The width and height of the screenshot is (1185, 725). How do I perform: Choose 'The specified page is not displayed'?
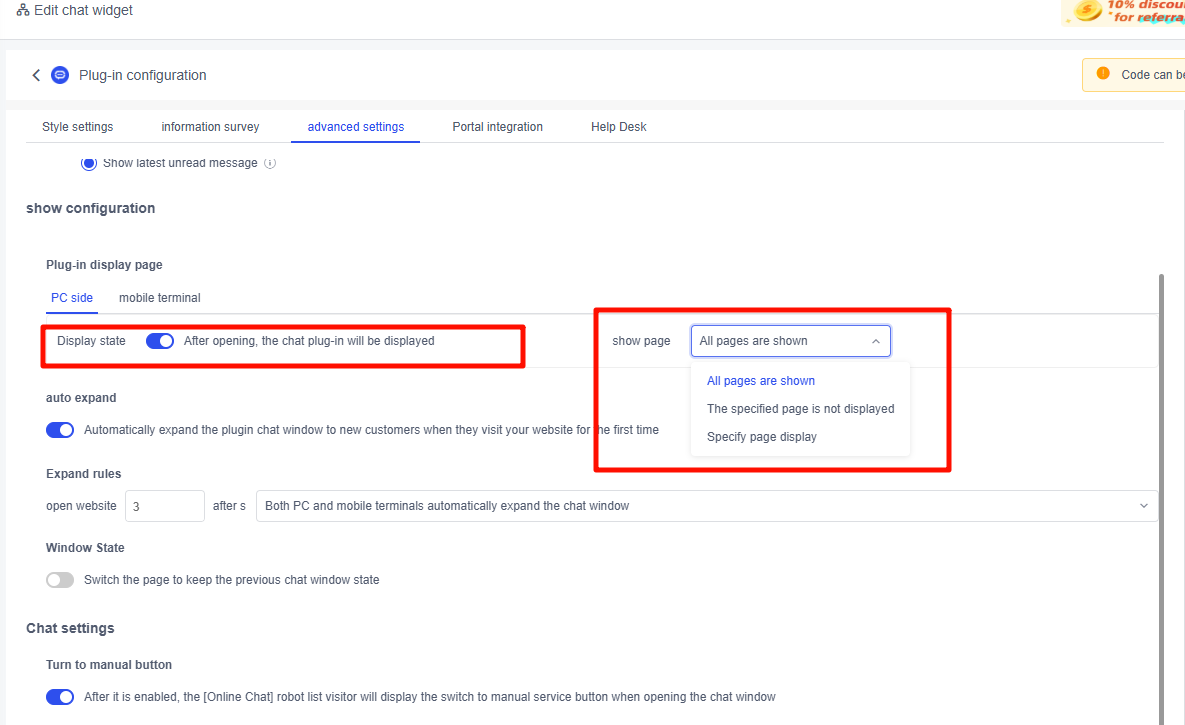coord(800,409)
